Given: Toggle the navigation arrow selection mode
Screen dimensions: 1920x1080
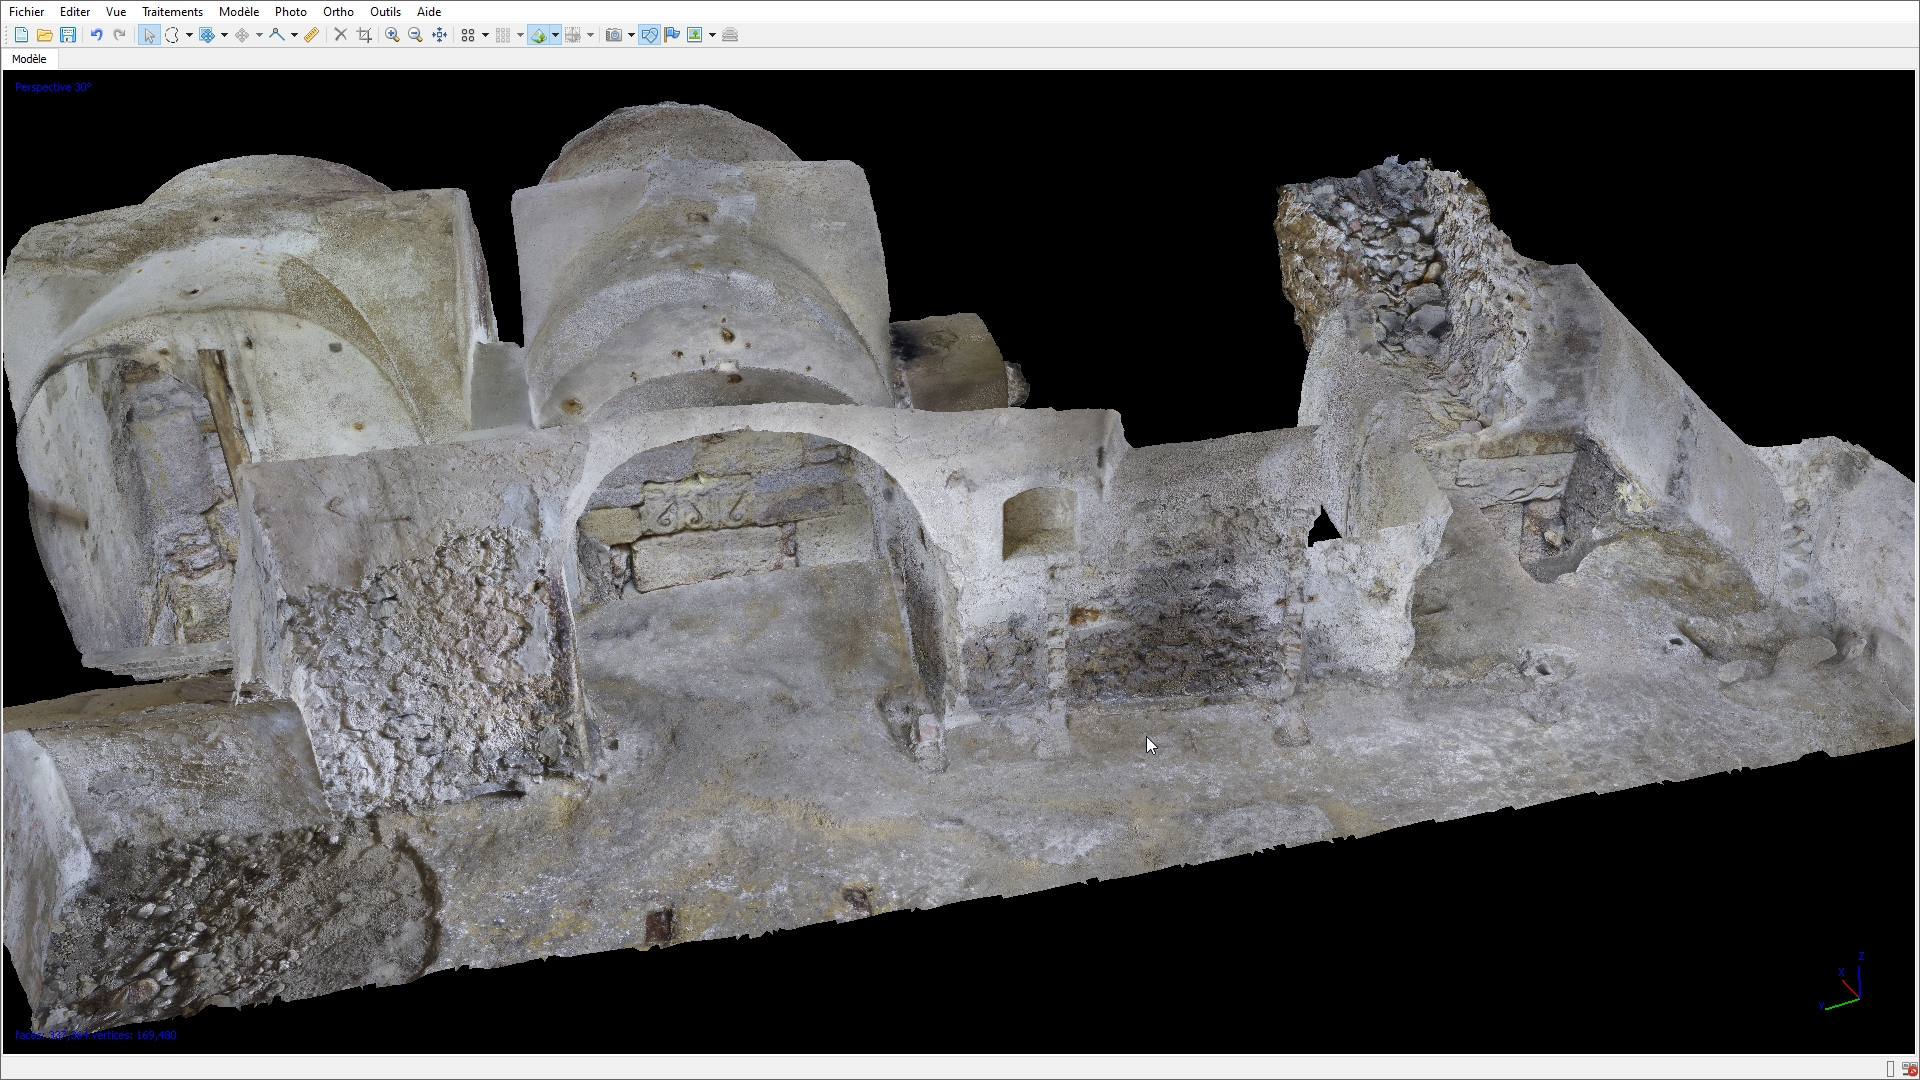Looking at the screenshot, I should point(149,35).
